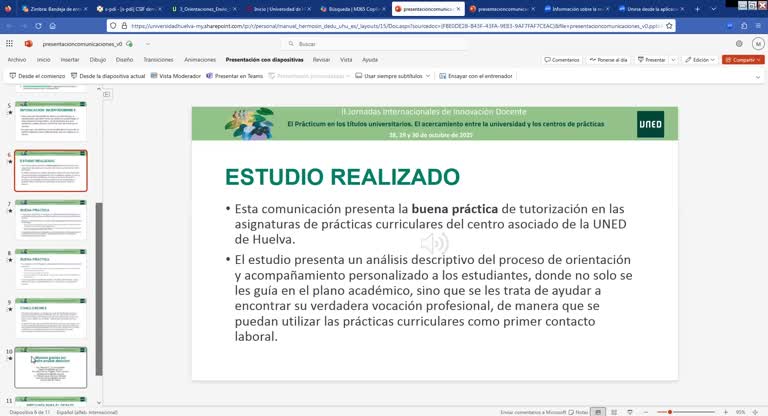The image size is (768, 416).
Task: Collapse the slide thumbnail pane icon
Action: 107,94
